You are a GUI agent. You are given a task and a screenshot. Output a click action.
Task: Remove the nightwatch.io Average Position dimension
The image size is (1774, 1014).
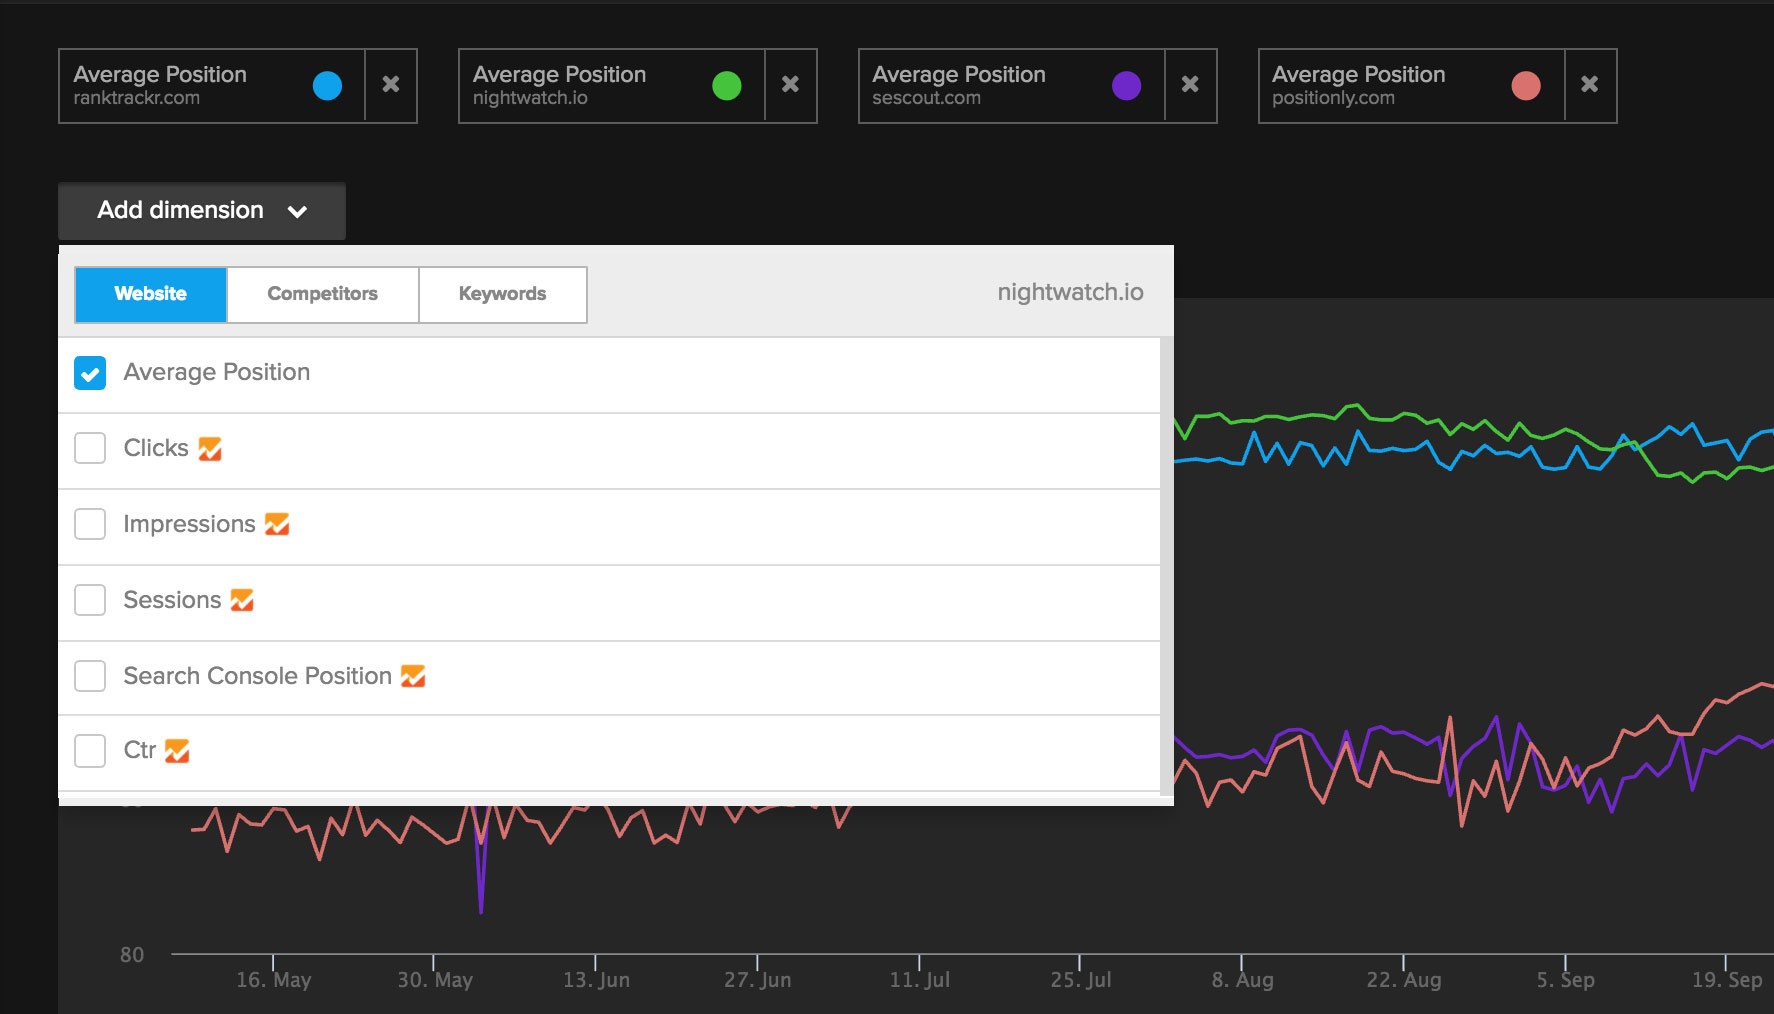790,85
